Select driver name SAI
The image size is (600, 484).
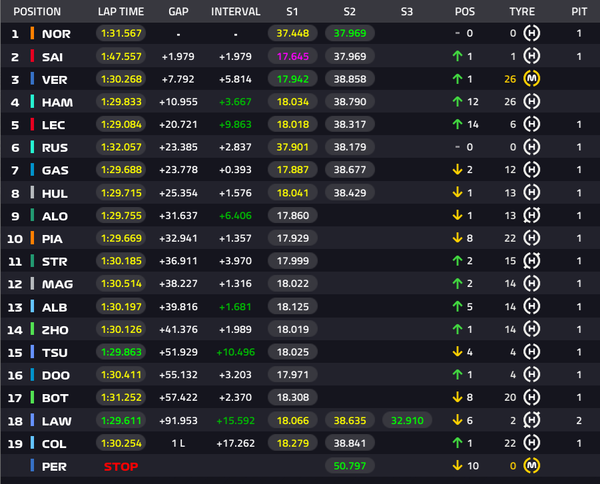point(53,56)
